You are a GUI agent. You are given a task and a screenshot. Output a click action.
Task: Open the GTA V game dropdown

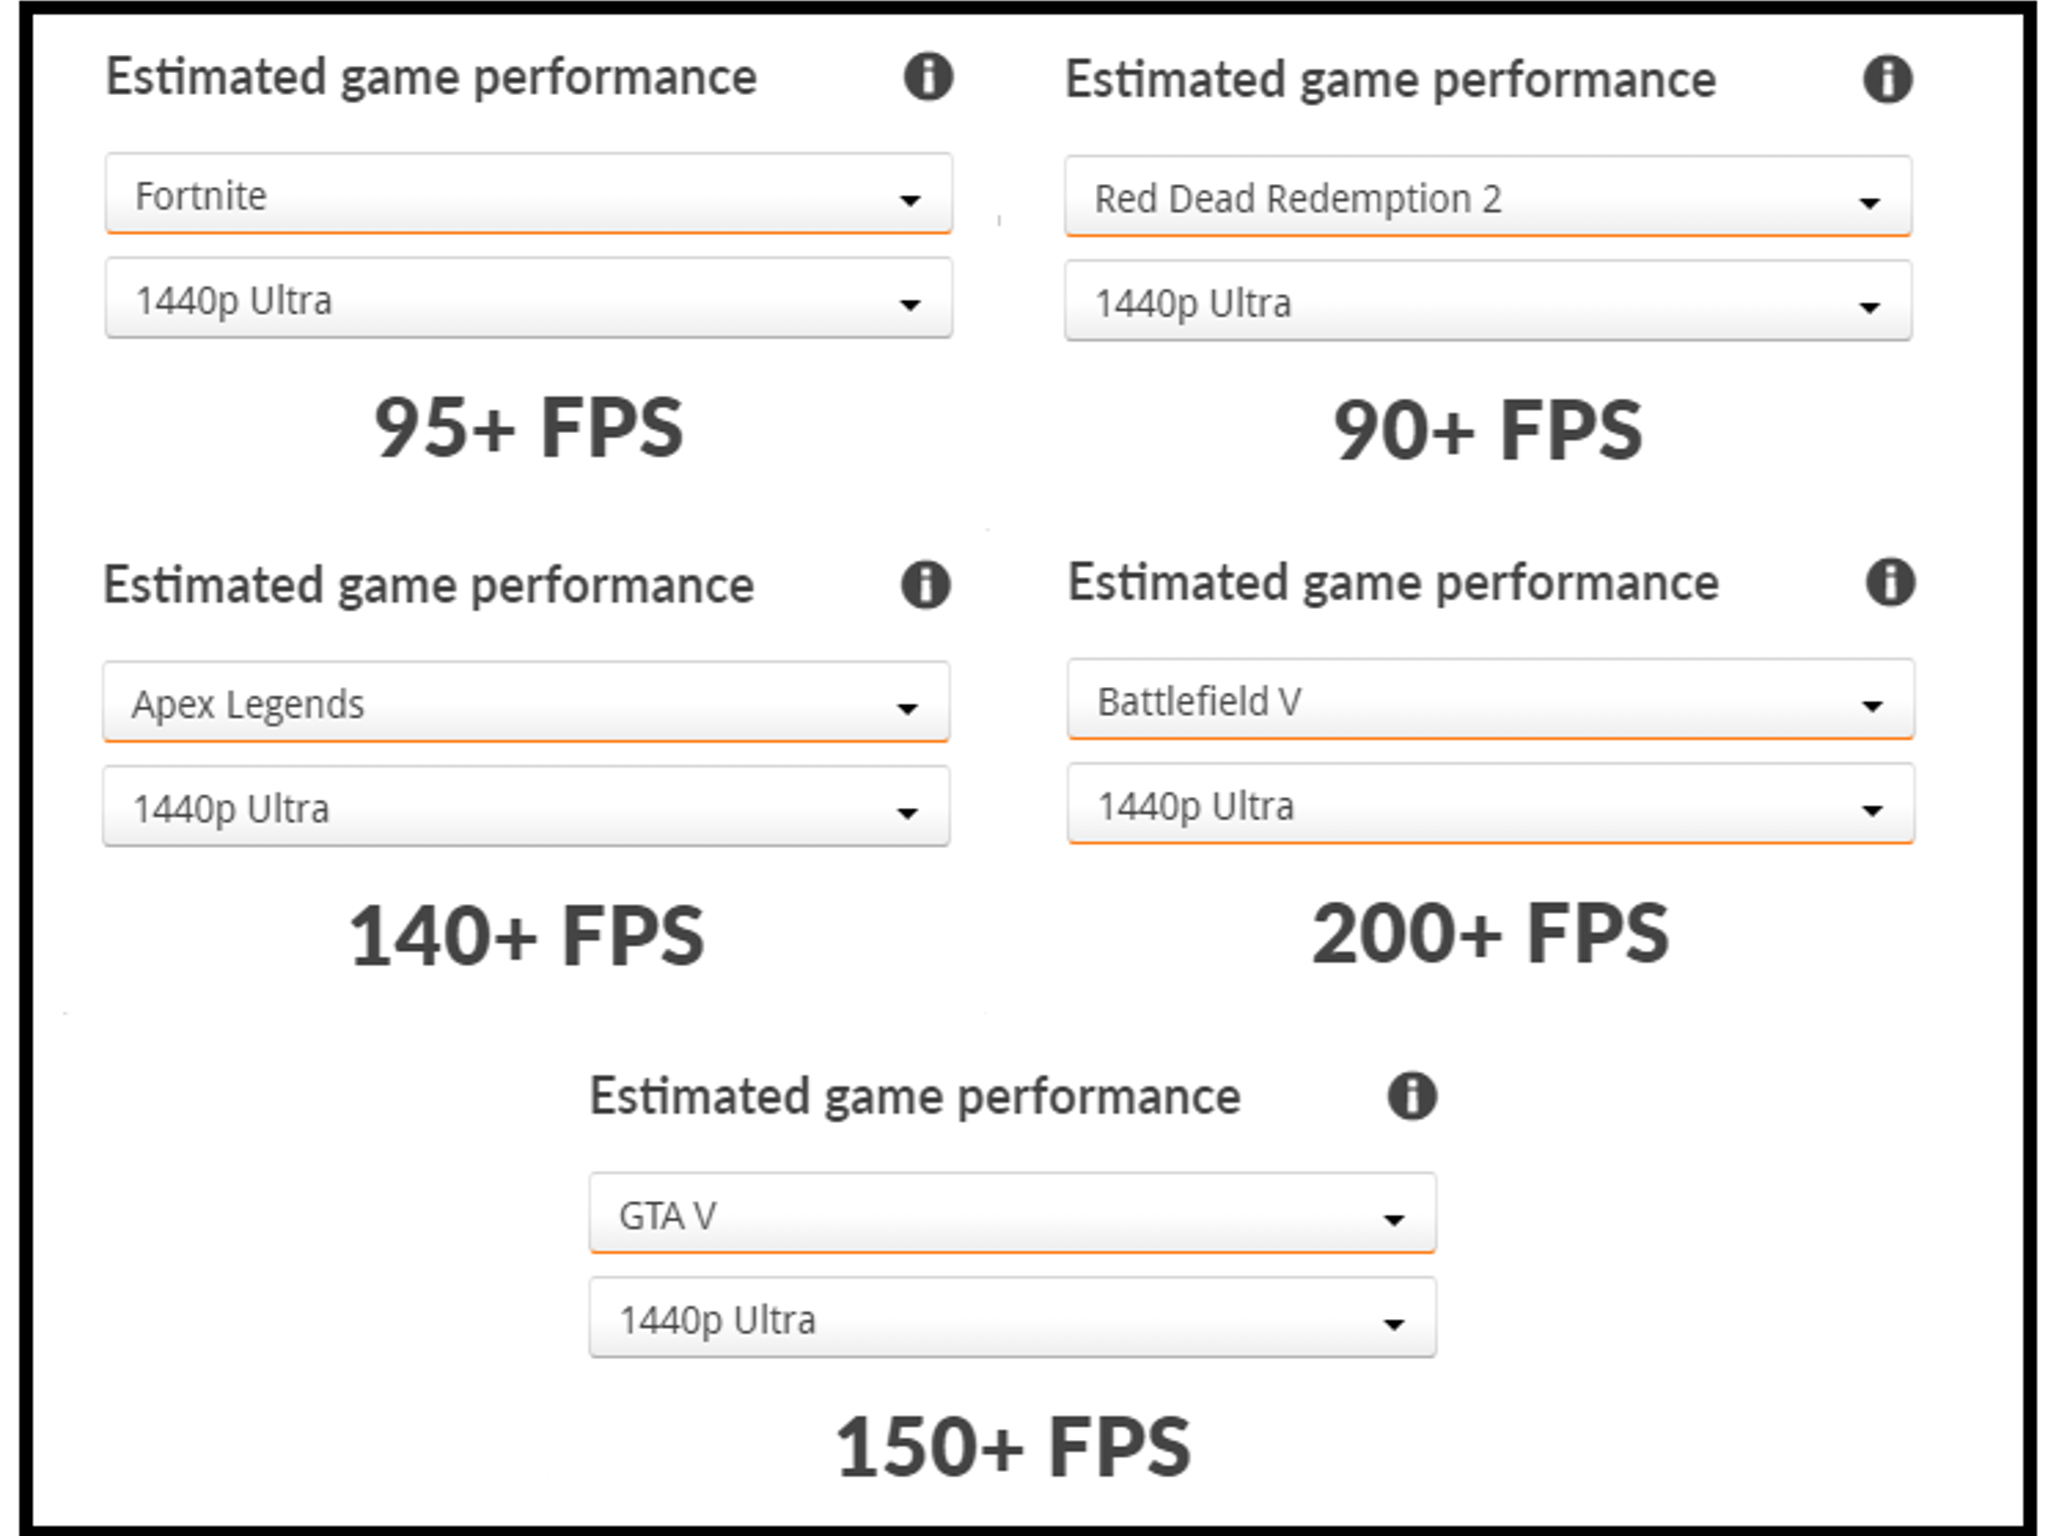1012,1213
